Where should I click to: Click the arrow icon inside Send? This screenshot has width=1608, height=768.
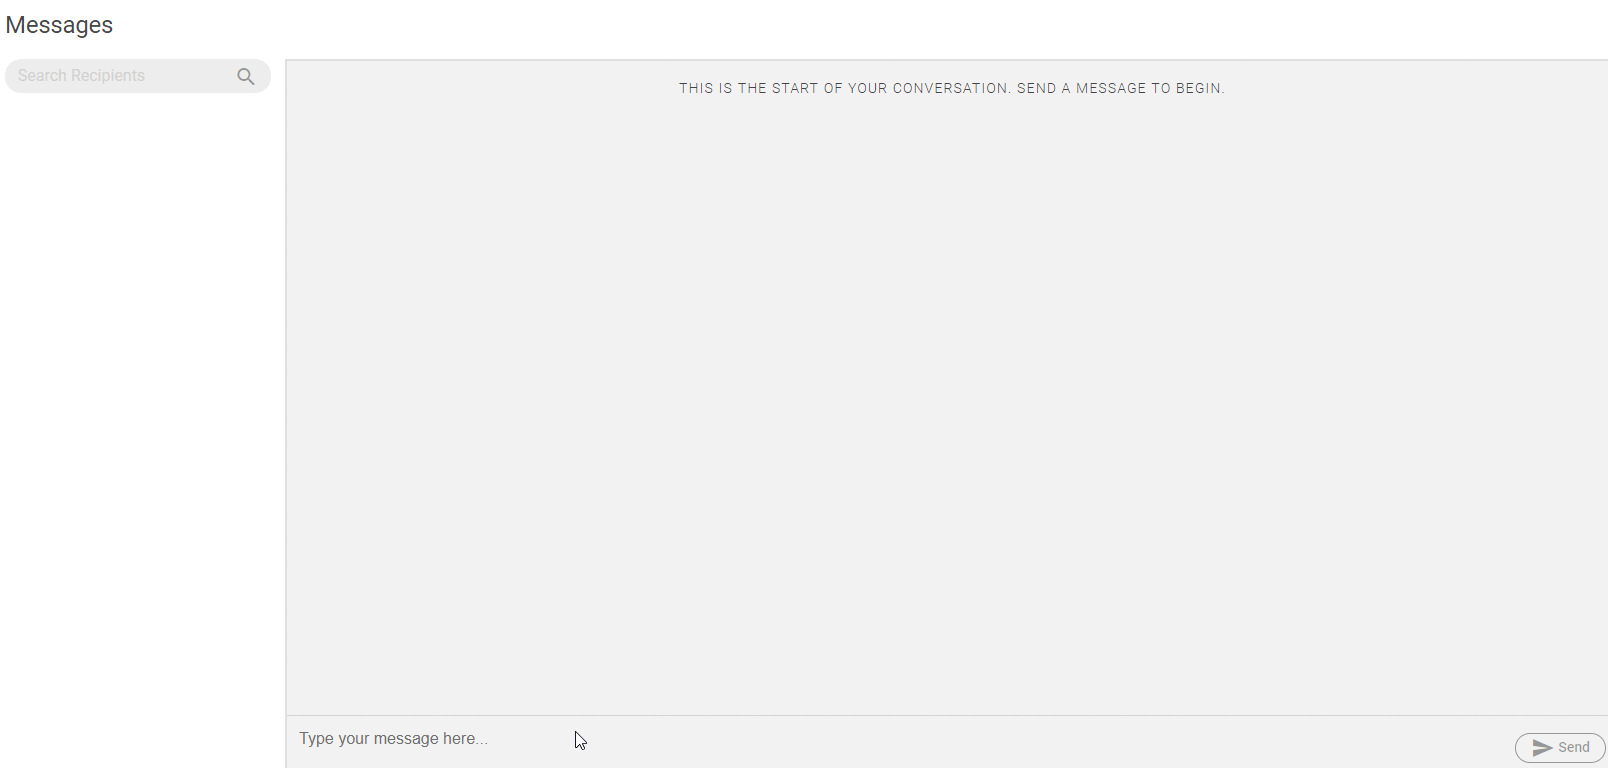[1542, 748]
